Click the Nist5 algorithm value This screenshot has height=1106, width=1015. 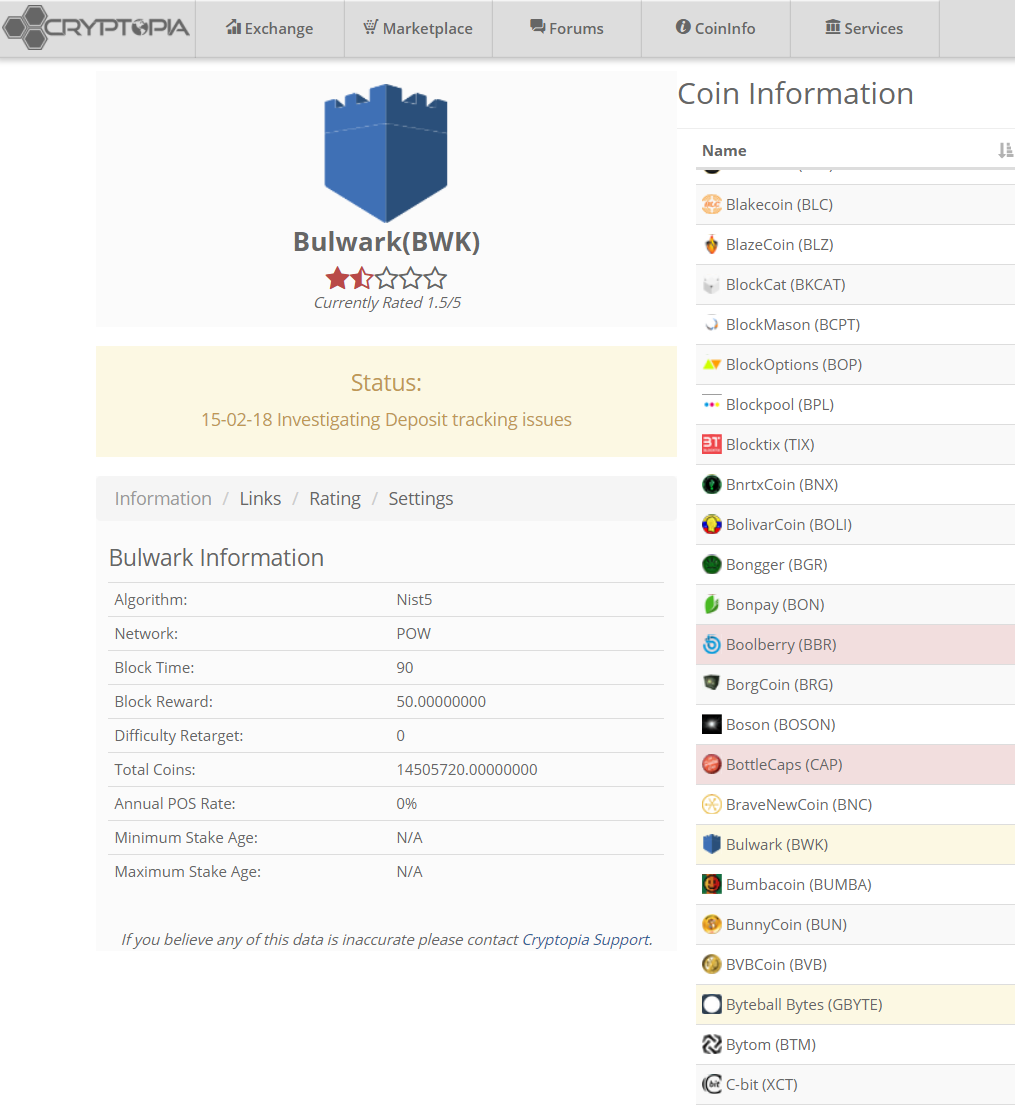pyautogui.click(x=414, y=600)
